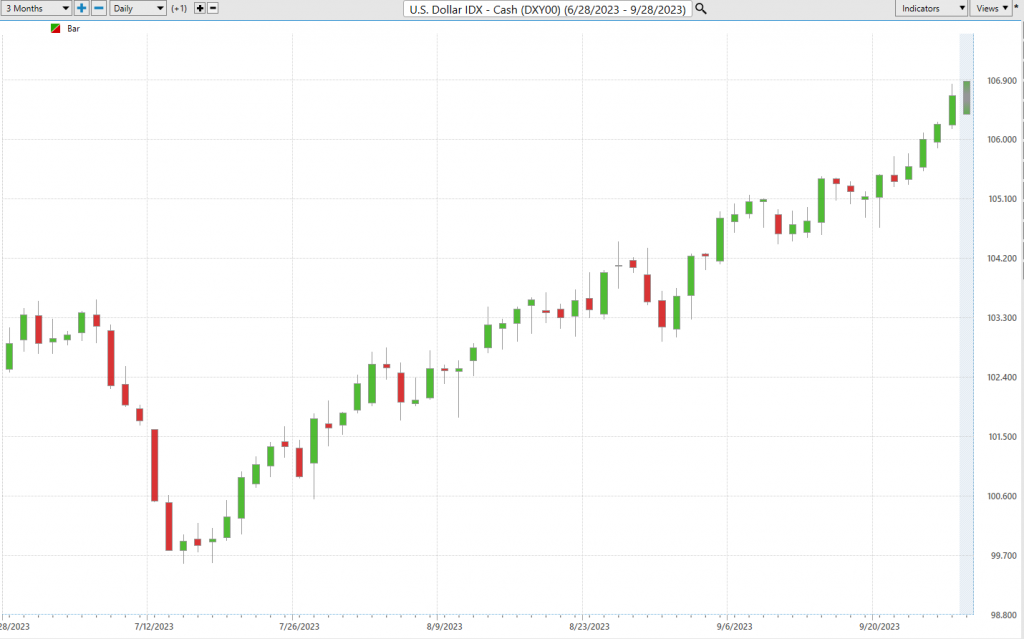Click the asterisk next to Views
Viewport: 1024px width, 639px height.
pyautogui.click(x=1016, y=7)
